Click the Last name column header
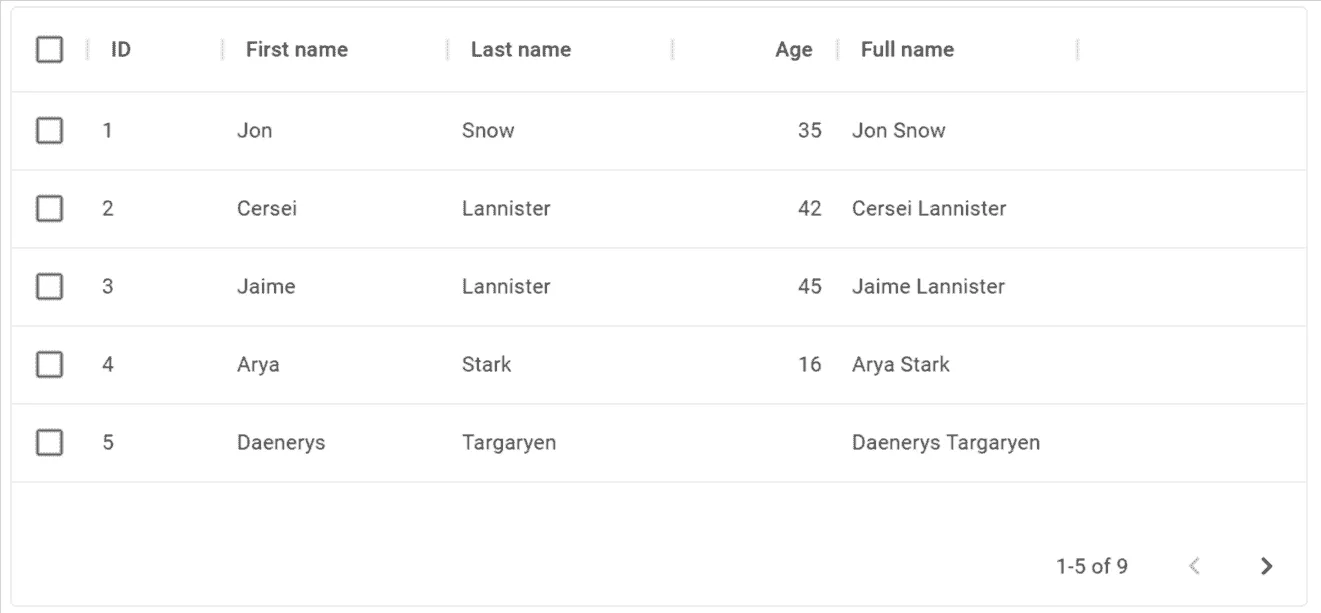The image size is (1321, 613). point(521,49)
